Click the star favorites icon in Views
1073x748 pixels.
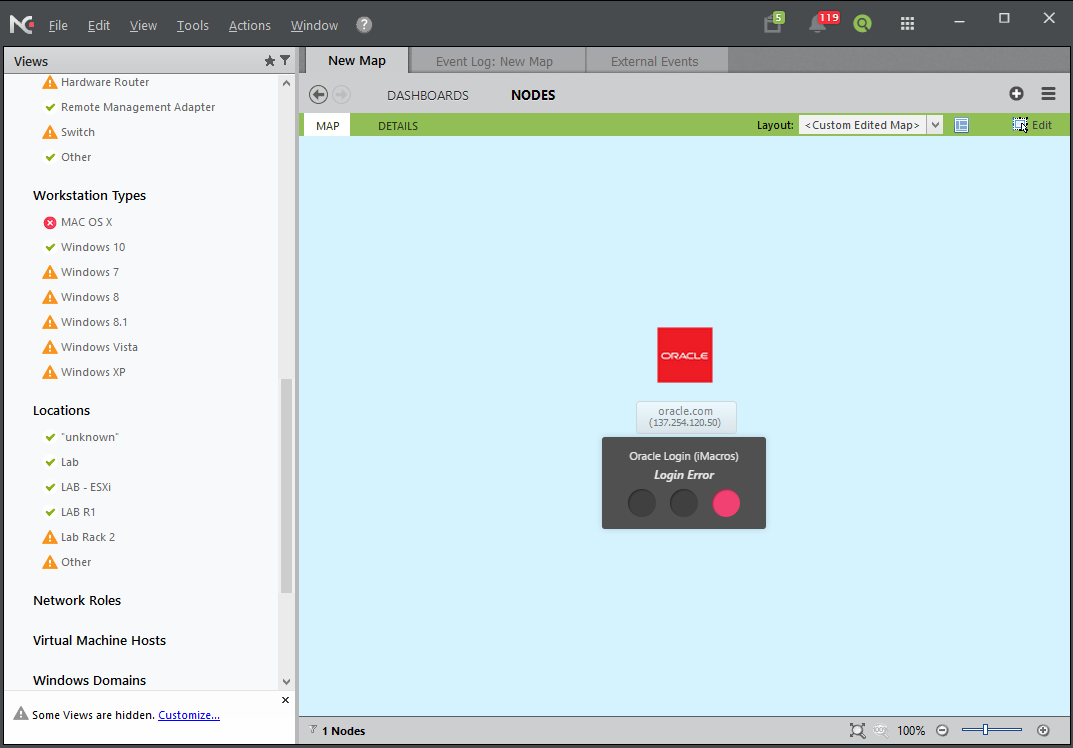click(270, 61)
